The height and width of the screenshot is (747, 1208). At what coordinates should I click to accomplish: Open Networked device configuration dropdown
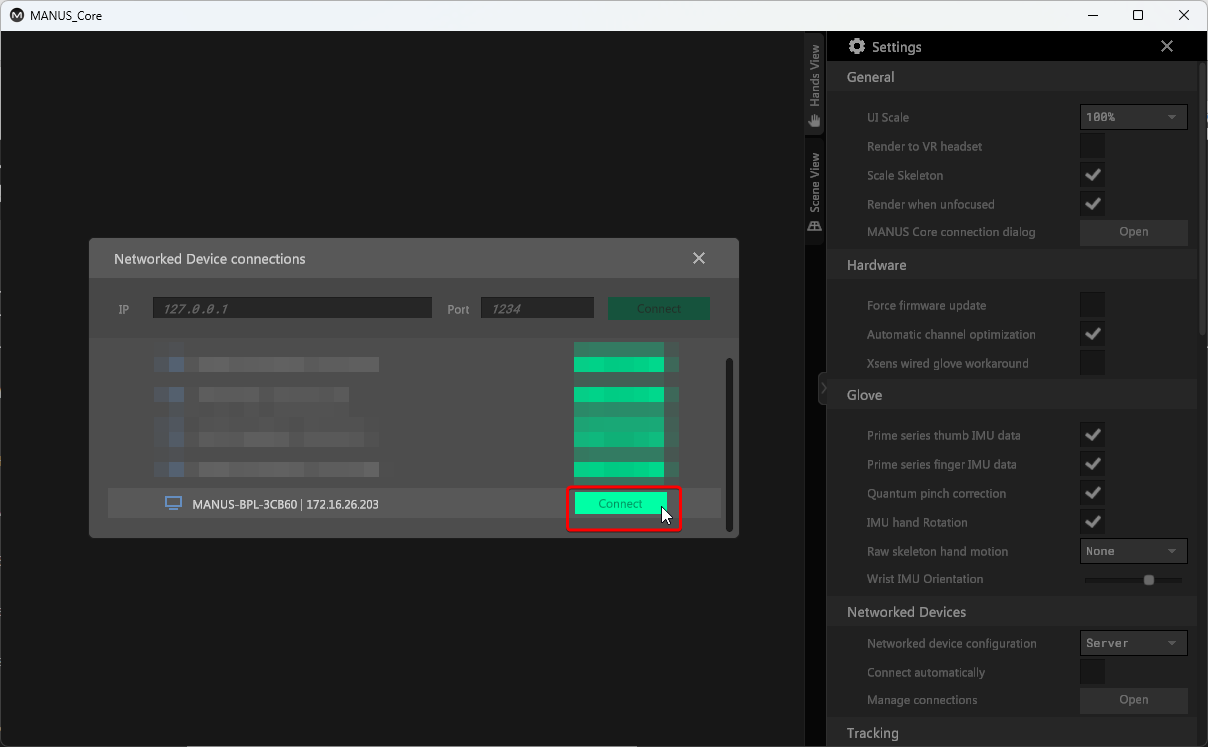[x=1133, y=643]
